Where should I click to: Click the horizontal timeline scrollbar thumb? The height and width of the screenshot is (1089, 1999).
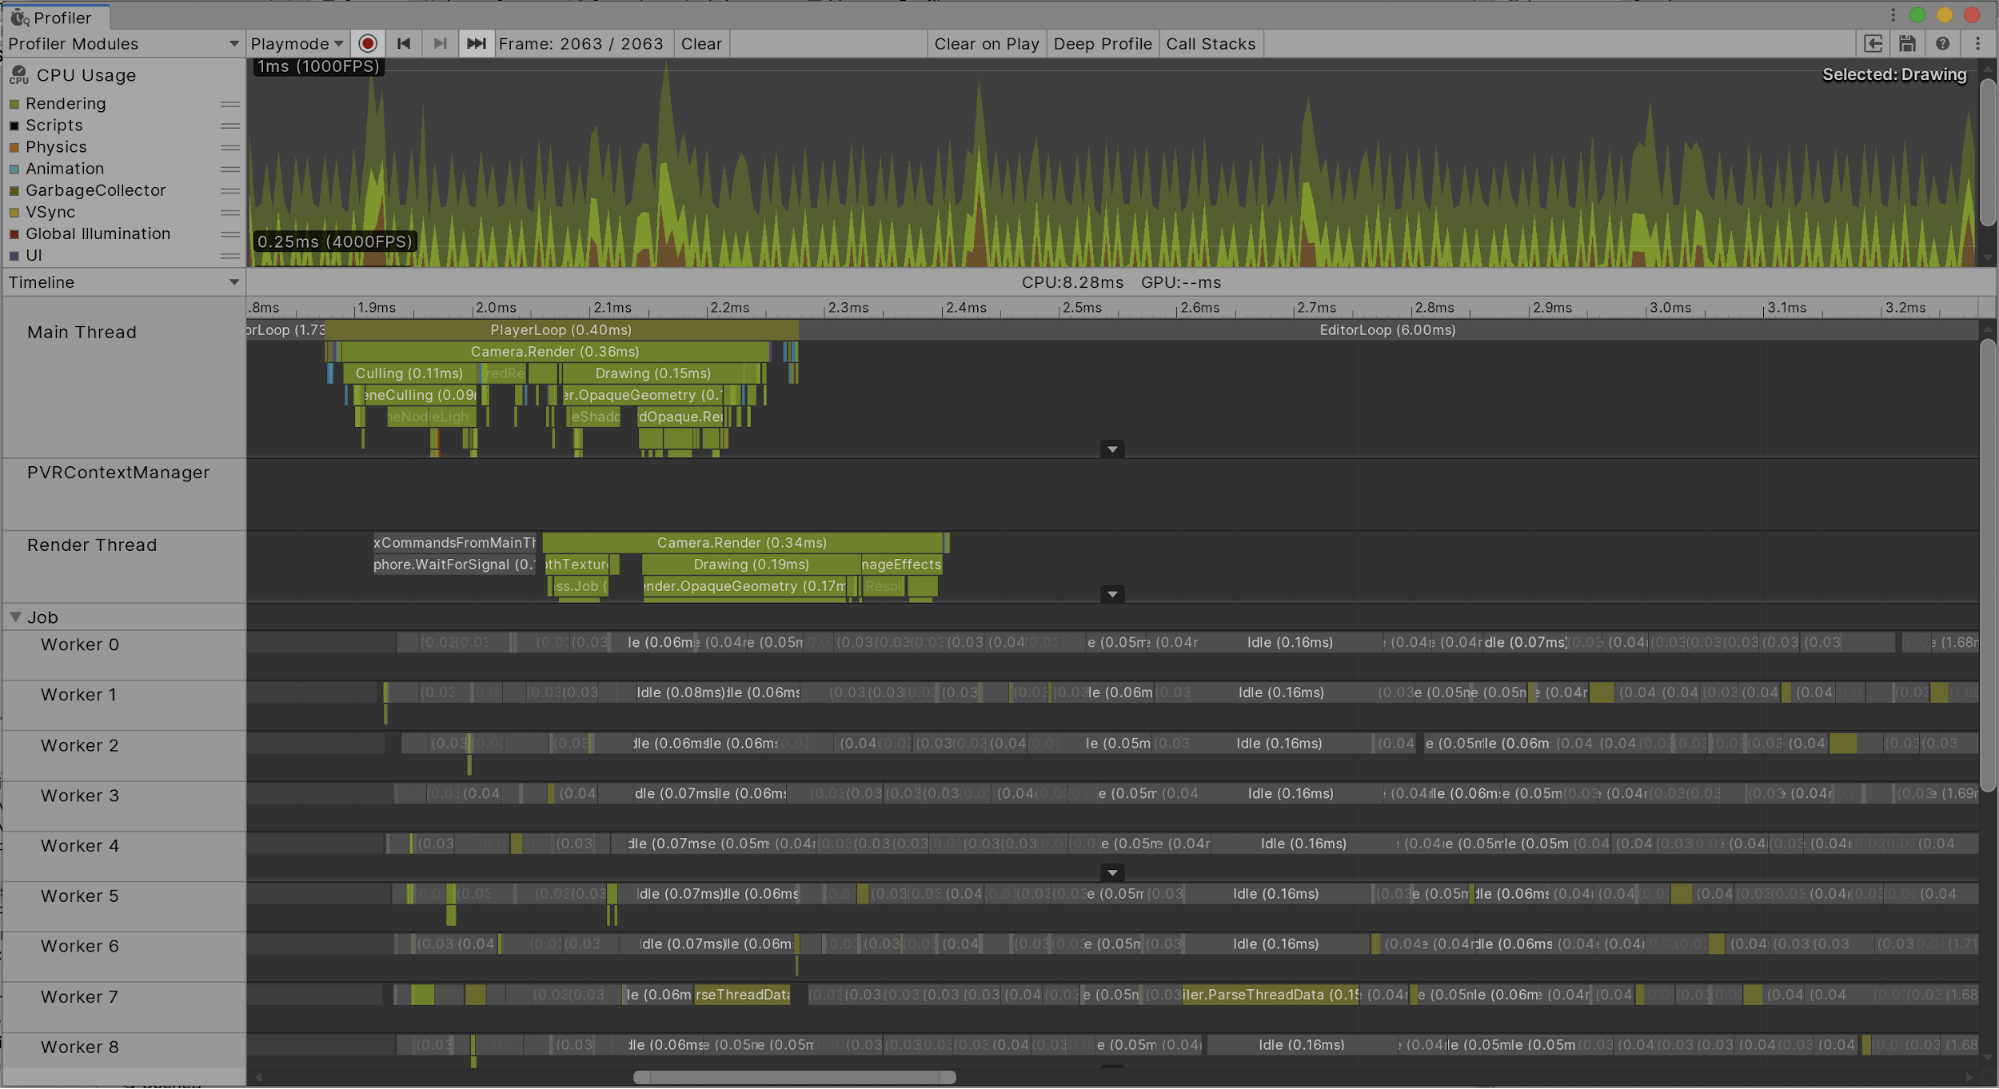tap(794, 1077)
